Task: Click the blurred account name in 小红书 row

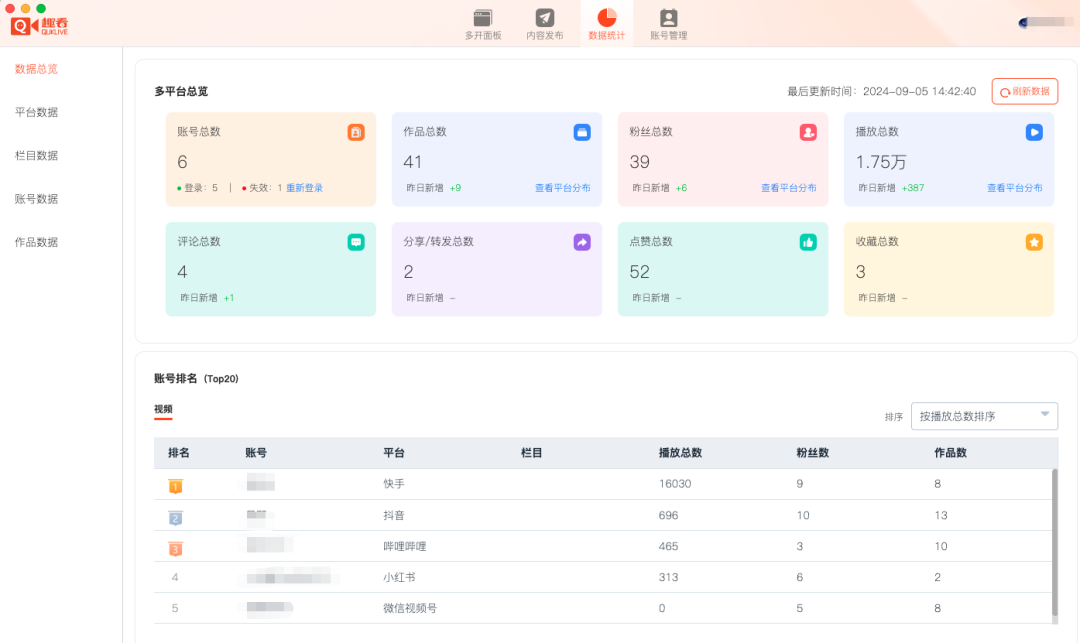Action: click(289, 577)
